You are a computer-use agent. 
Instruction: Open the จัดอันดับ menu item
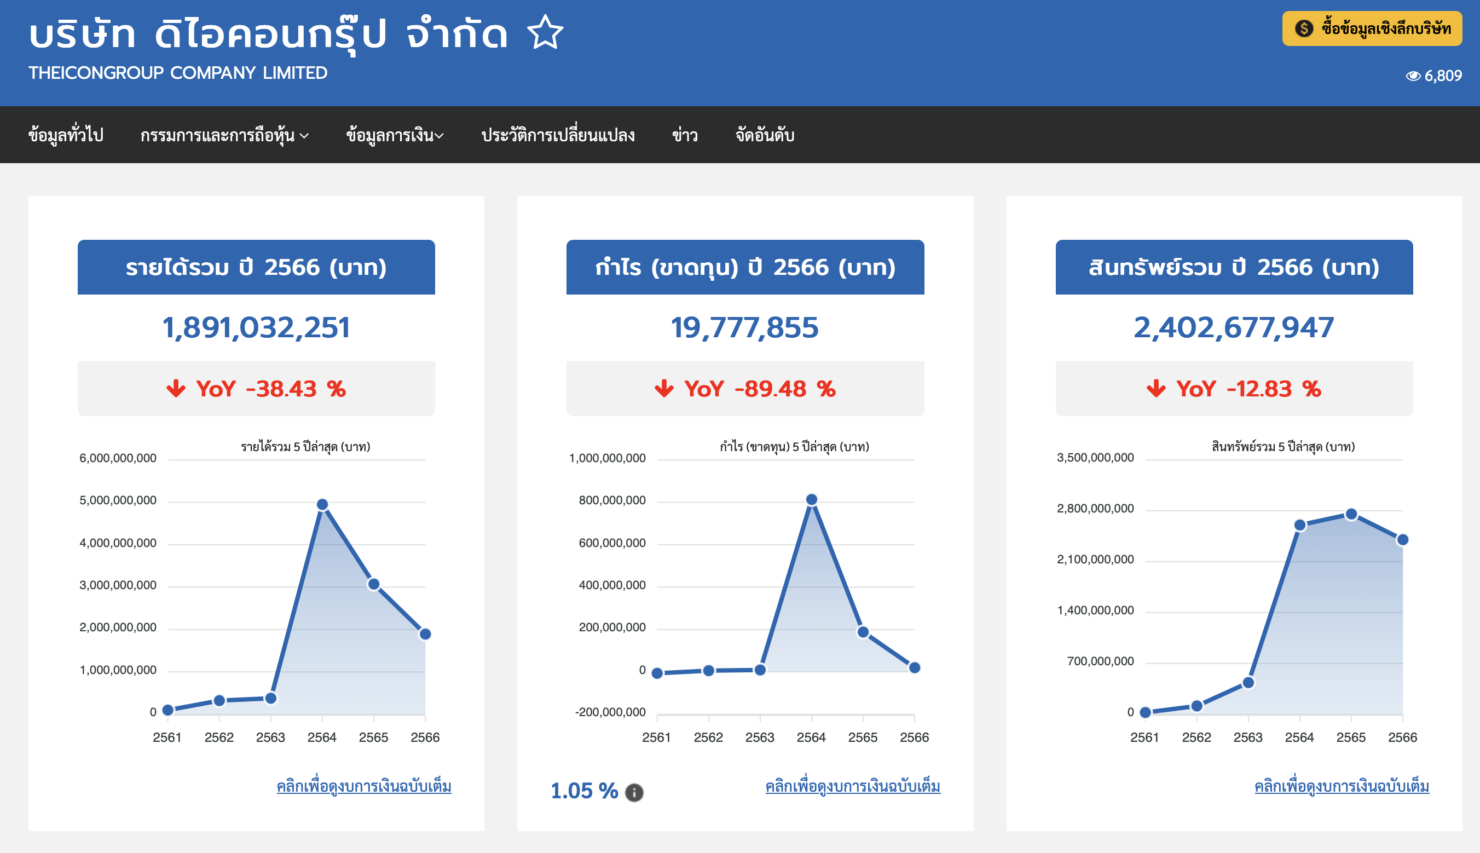pos(765,135)
